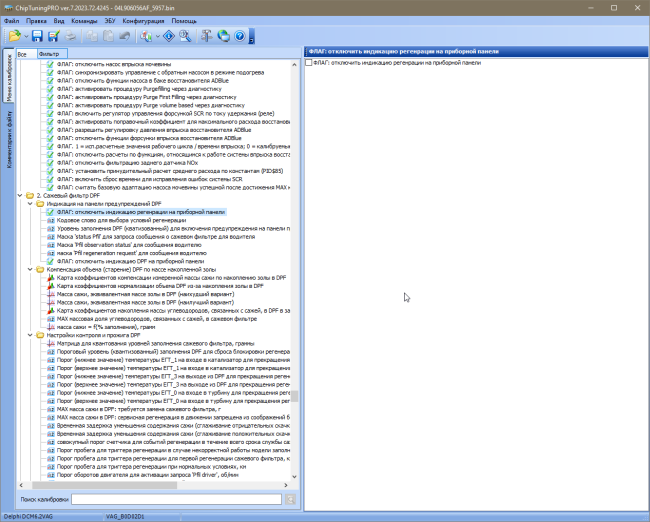The height and width of the screenshot is (522, 650).
Task: Click the globe with monitor icon
Action: (223, 36)
